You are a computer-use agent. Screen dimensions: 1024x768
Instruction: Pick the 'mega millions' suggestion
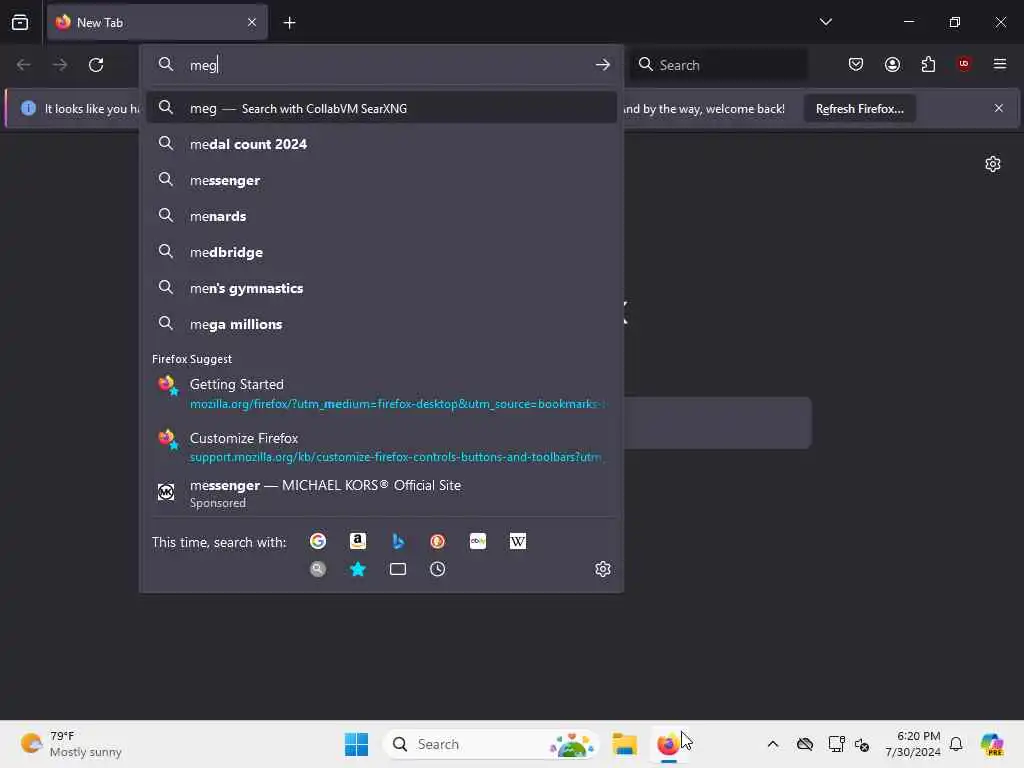pos(381,324)
